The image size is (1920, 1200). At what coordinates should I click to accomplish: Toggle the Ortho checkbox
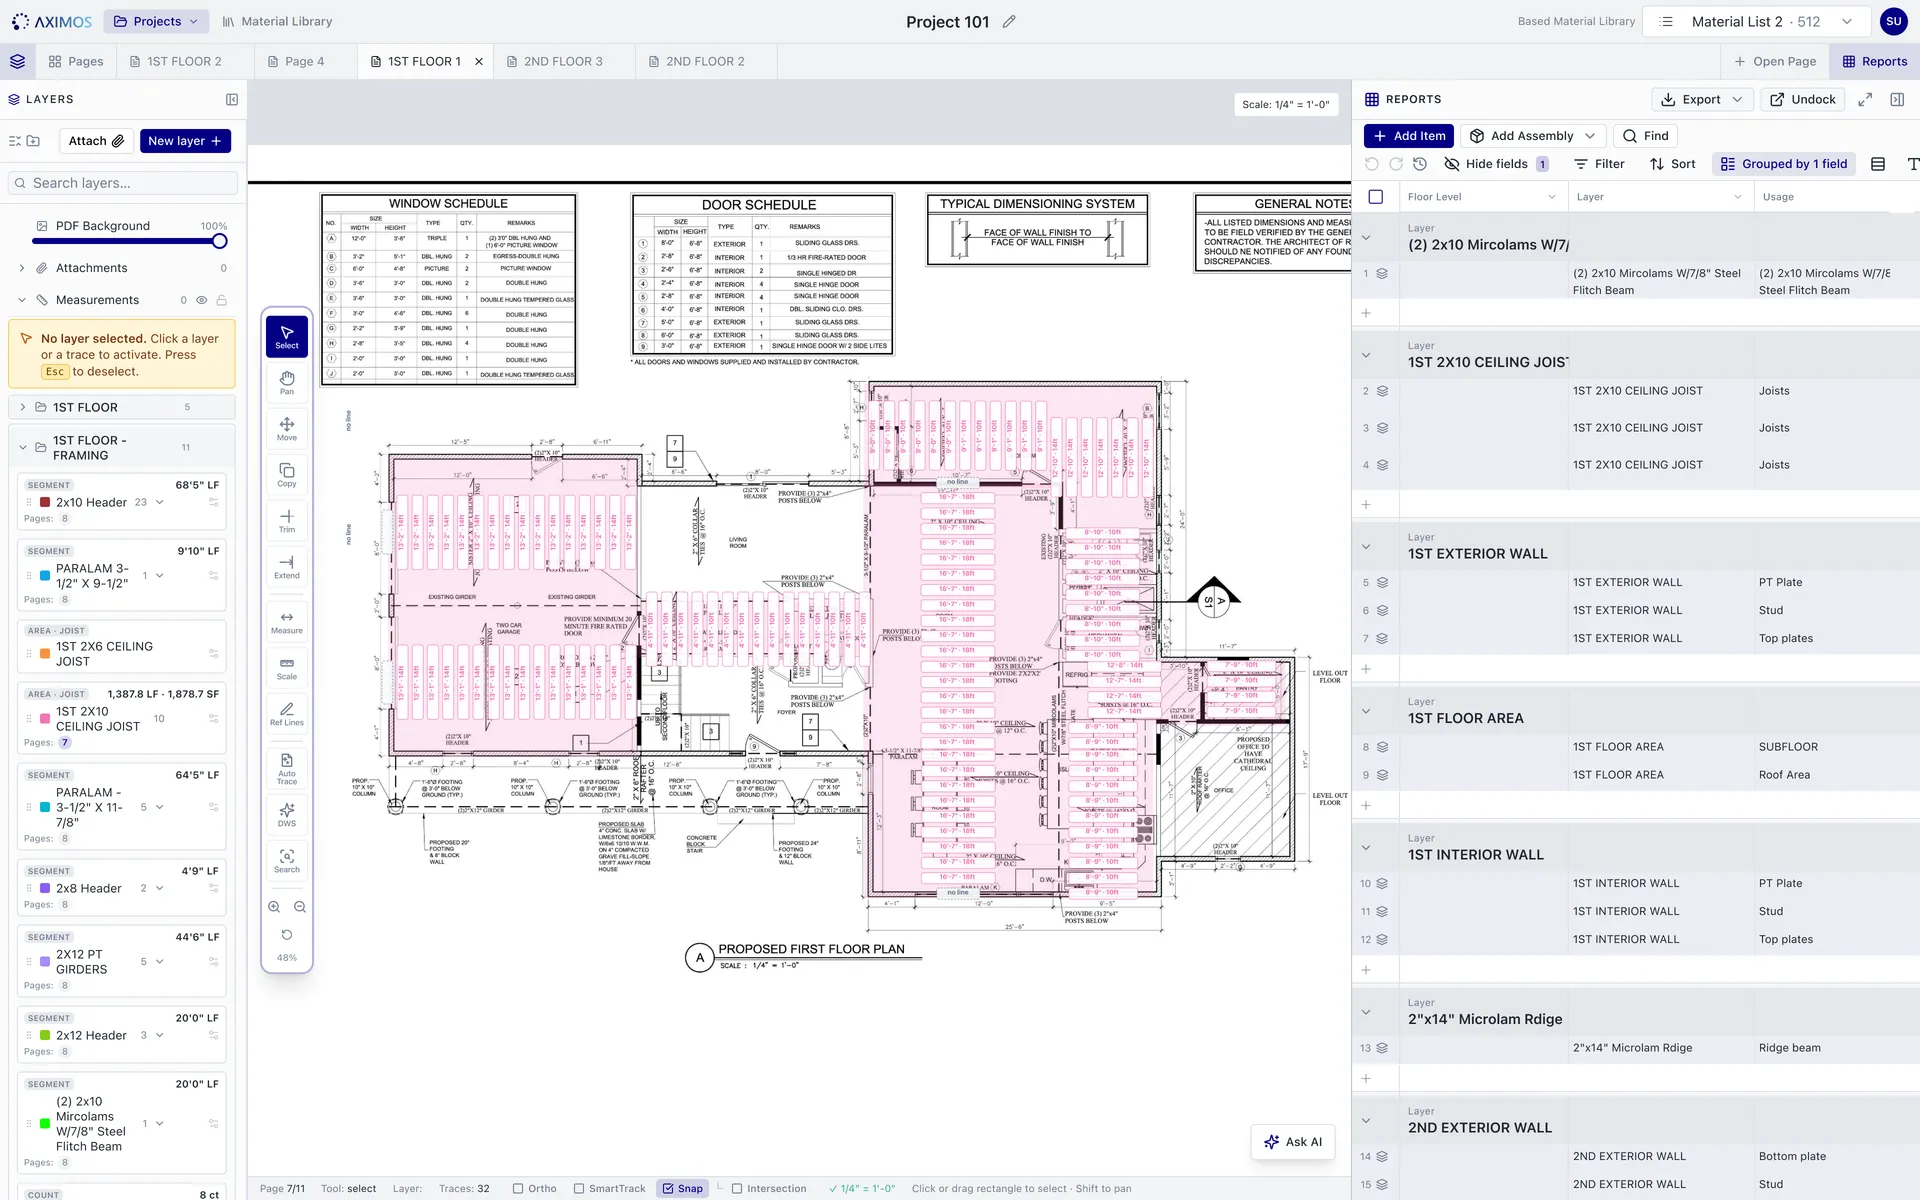coord(535,1188)
